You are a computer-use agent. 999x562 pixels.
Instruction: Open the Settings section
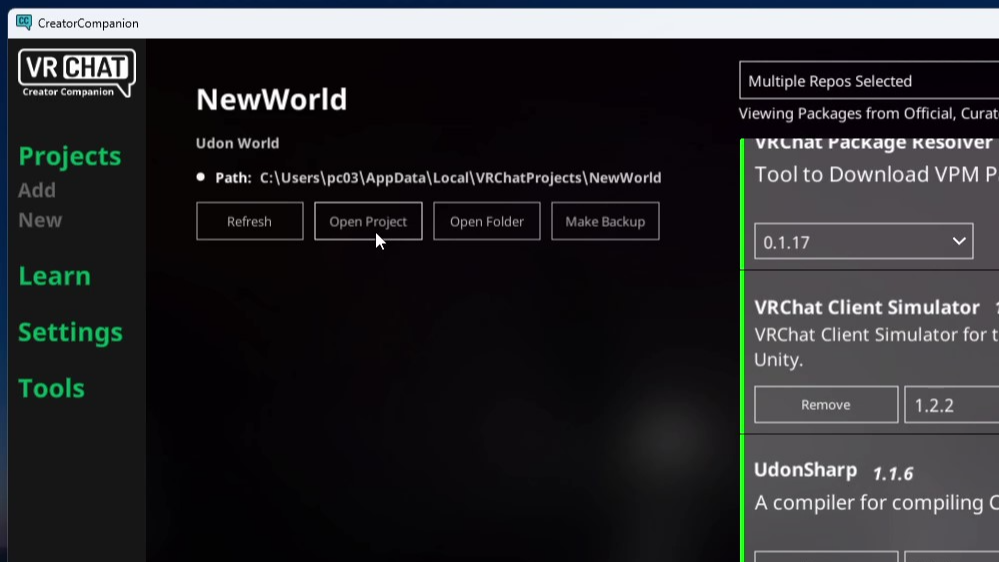click(x=70, y=332)
